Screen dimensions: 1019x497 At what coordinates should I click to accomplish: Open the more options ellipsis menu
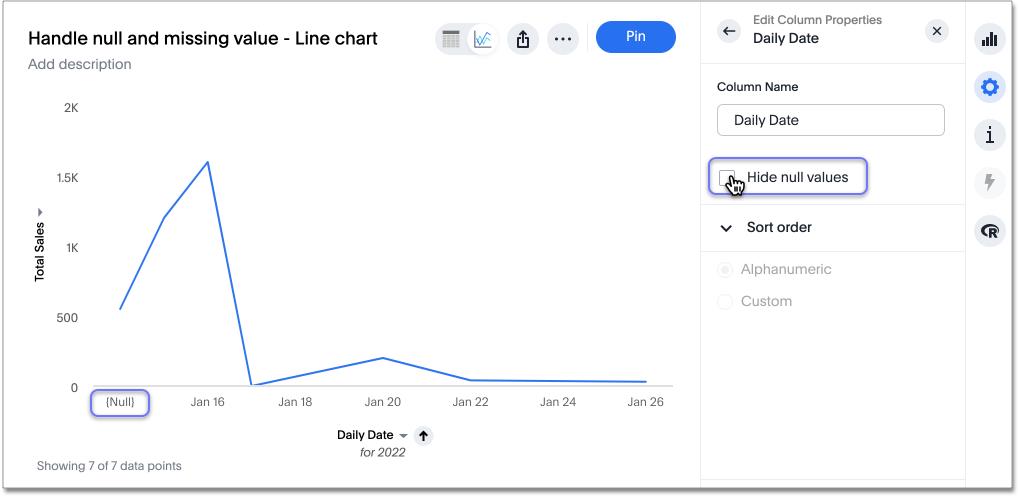coord(563,39)
